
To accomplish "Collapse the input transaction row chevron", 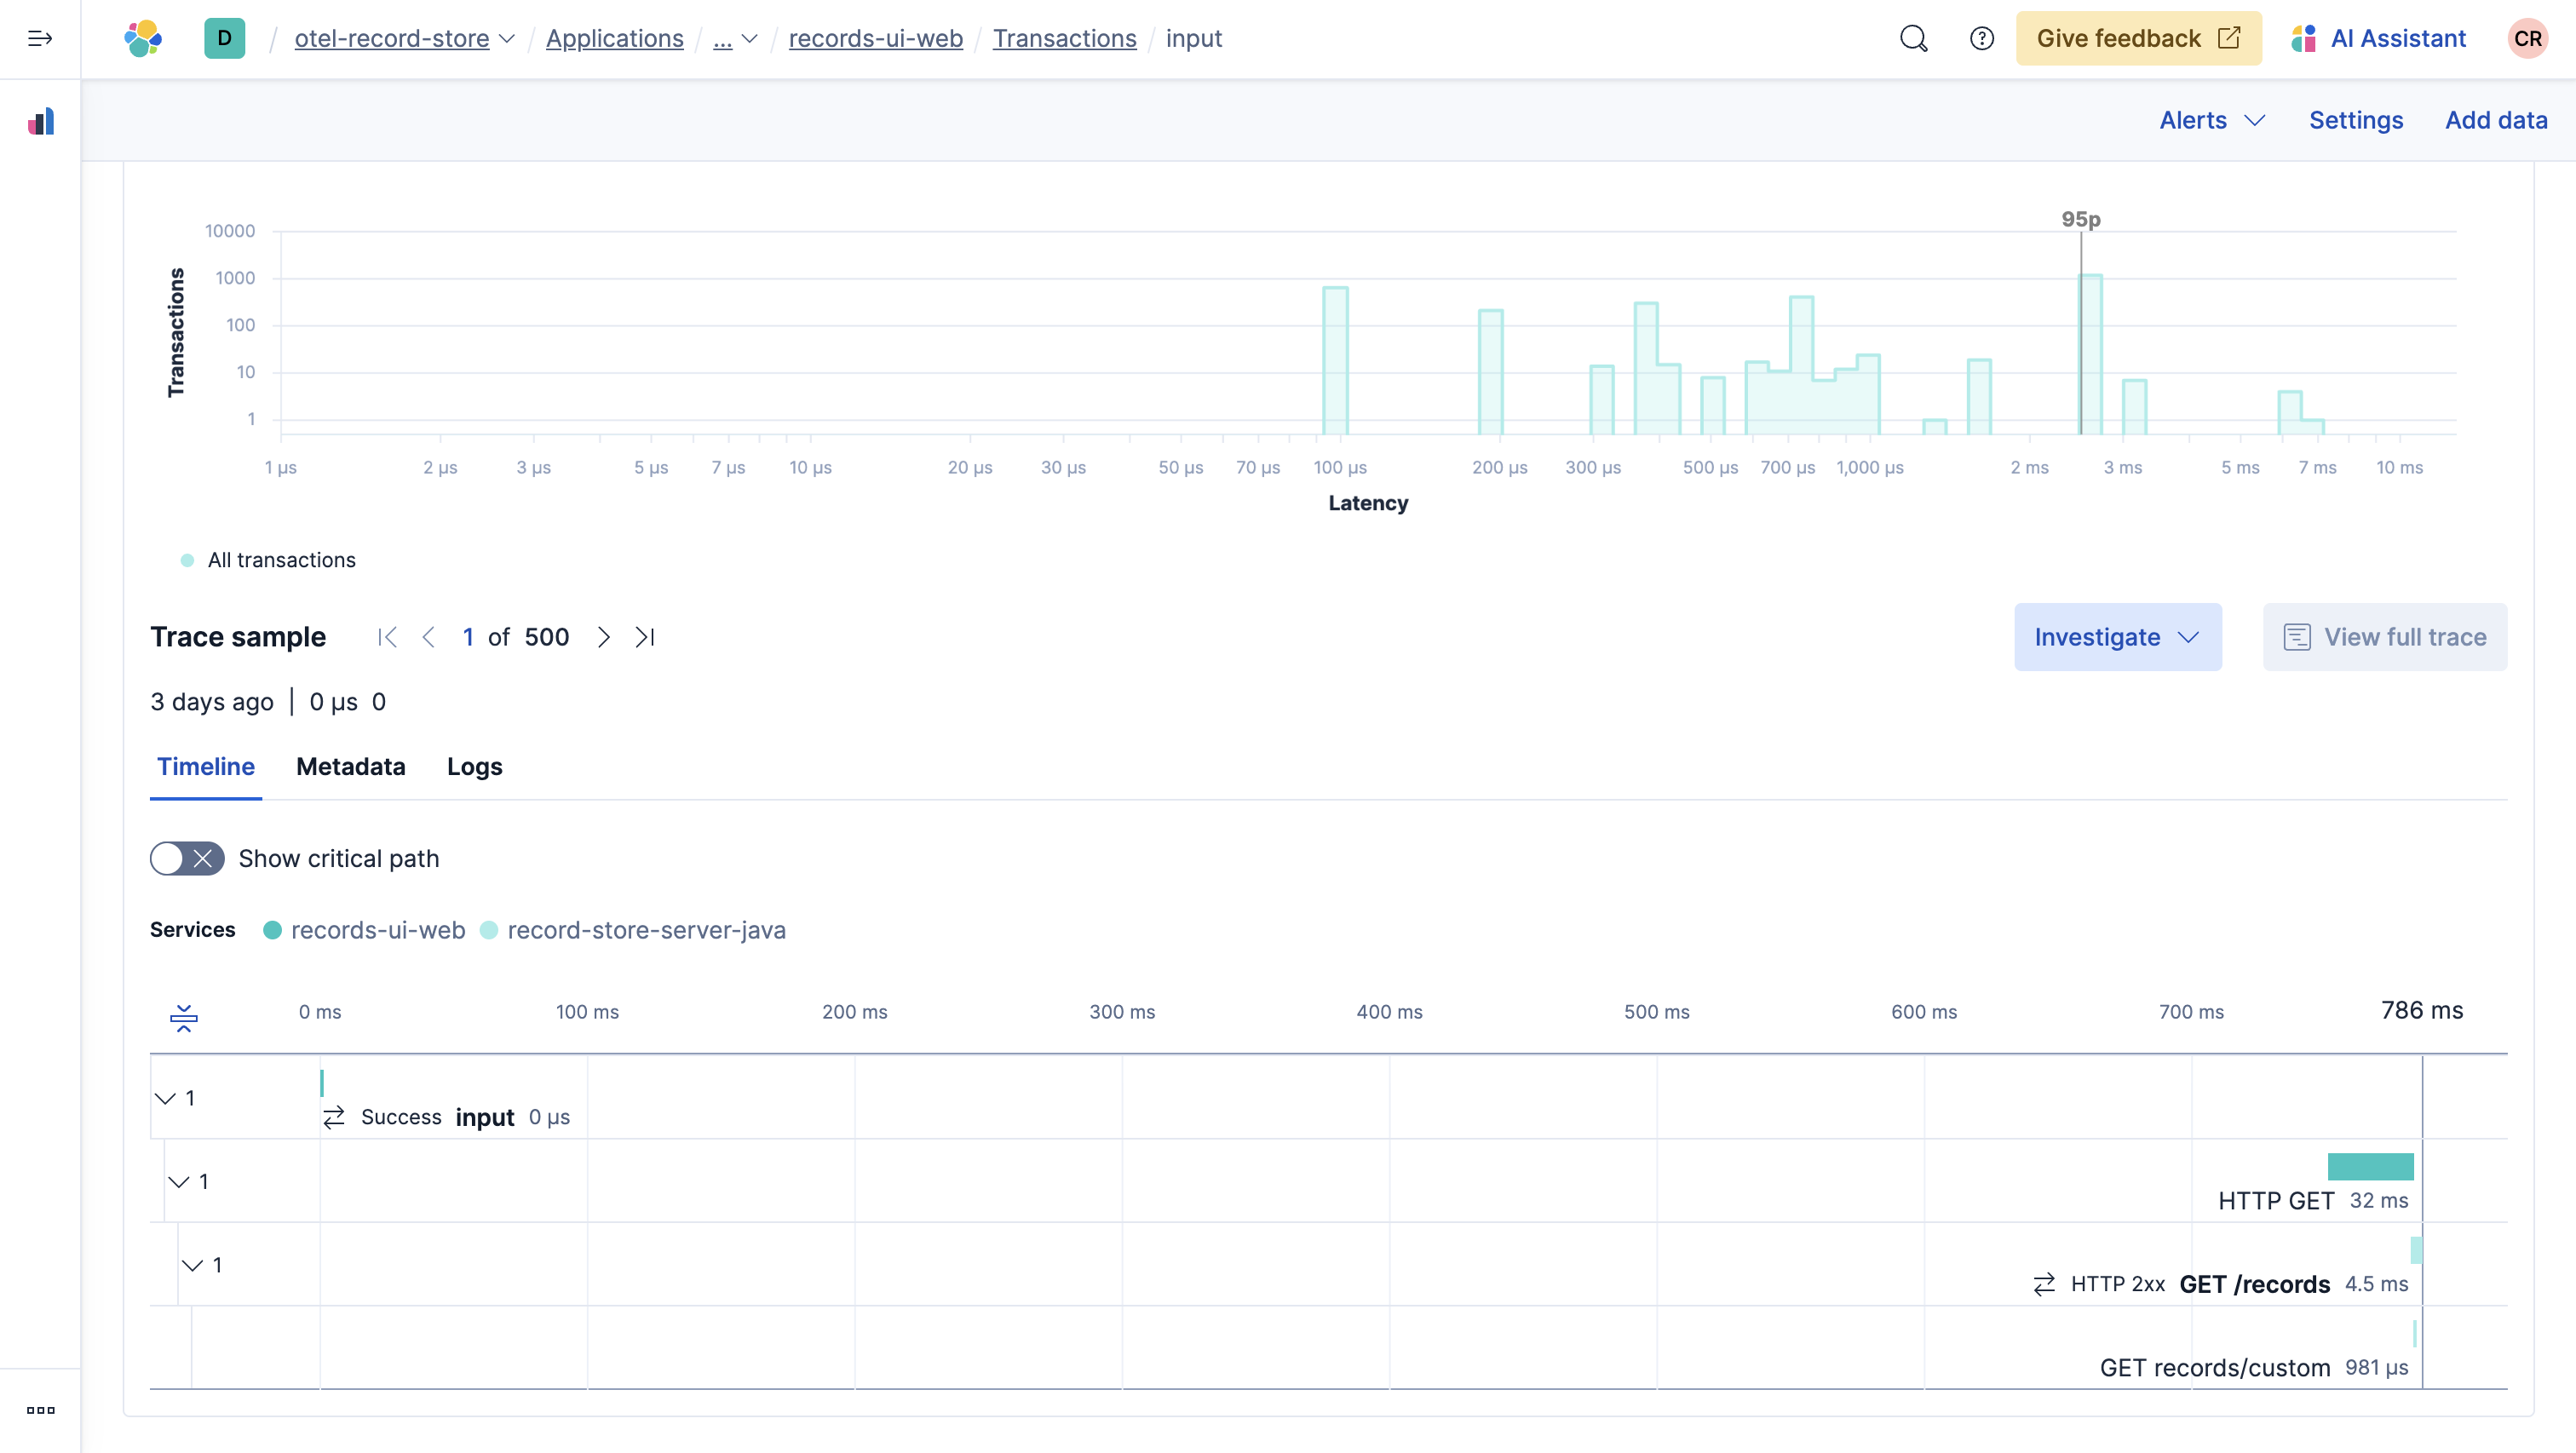I will pyautogui.click(x=165, y=1098).
